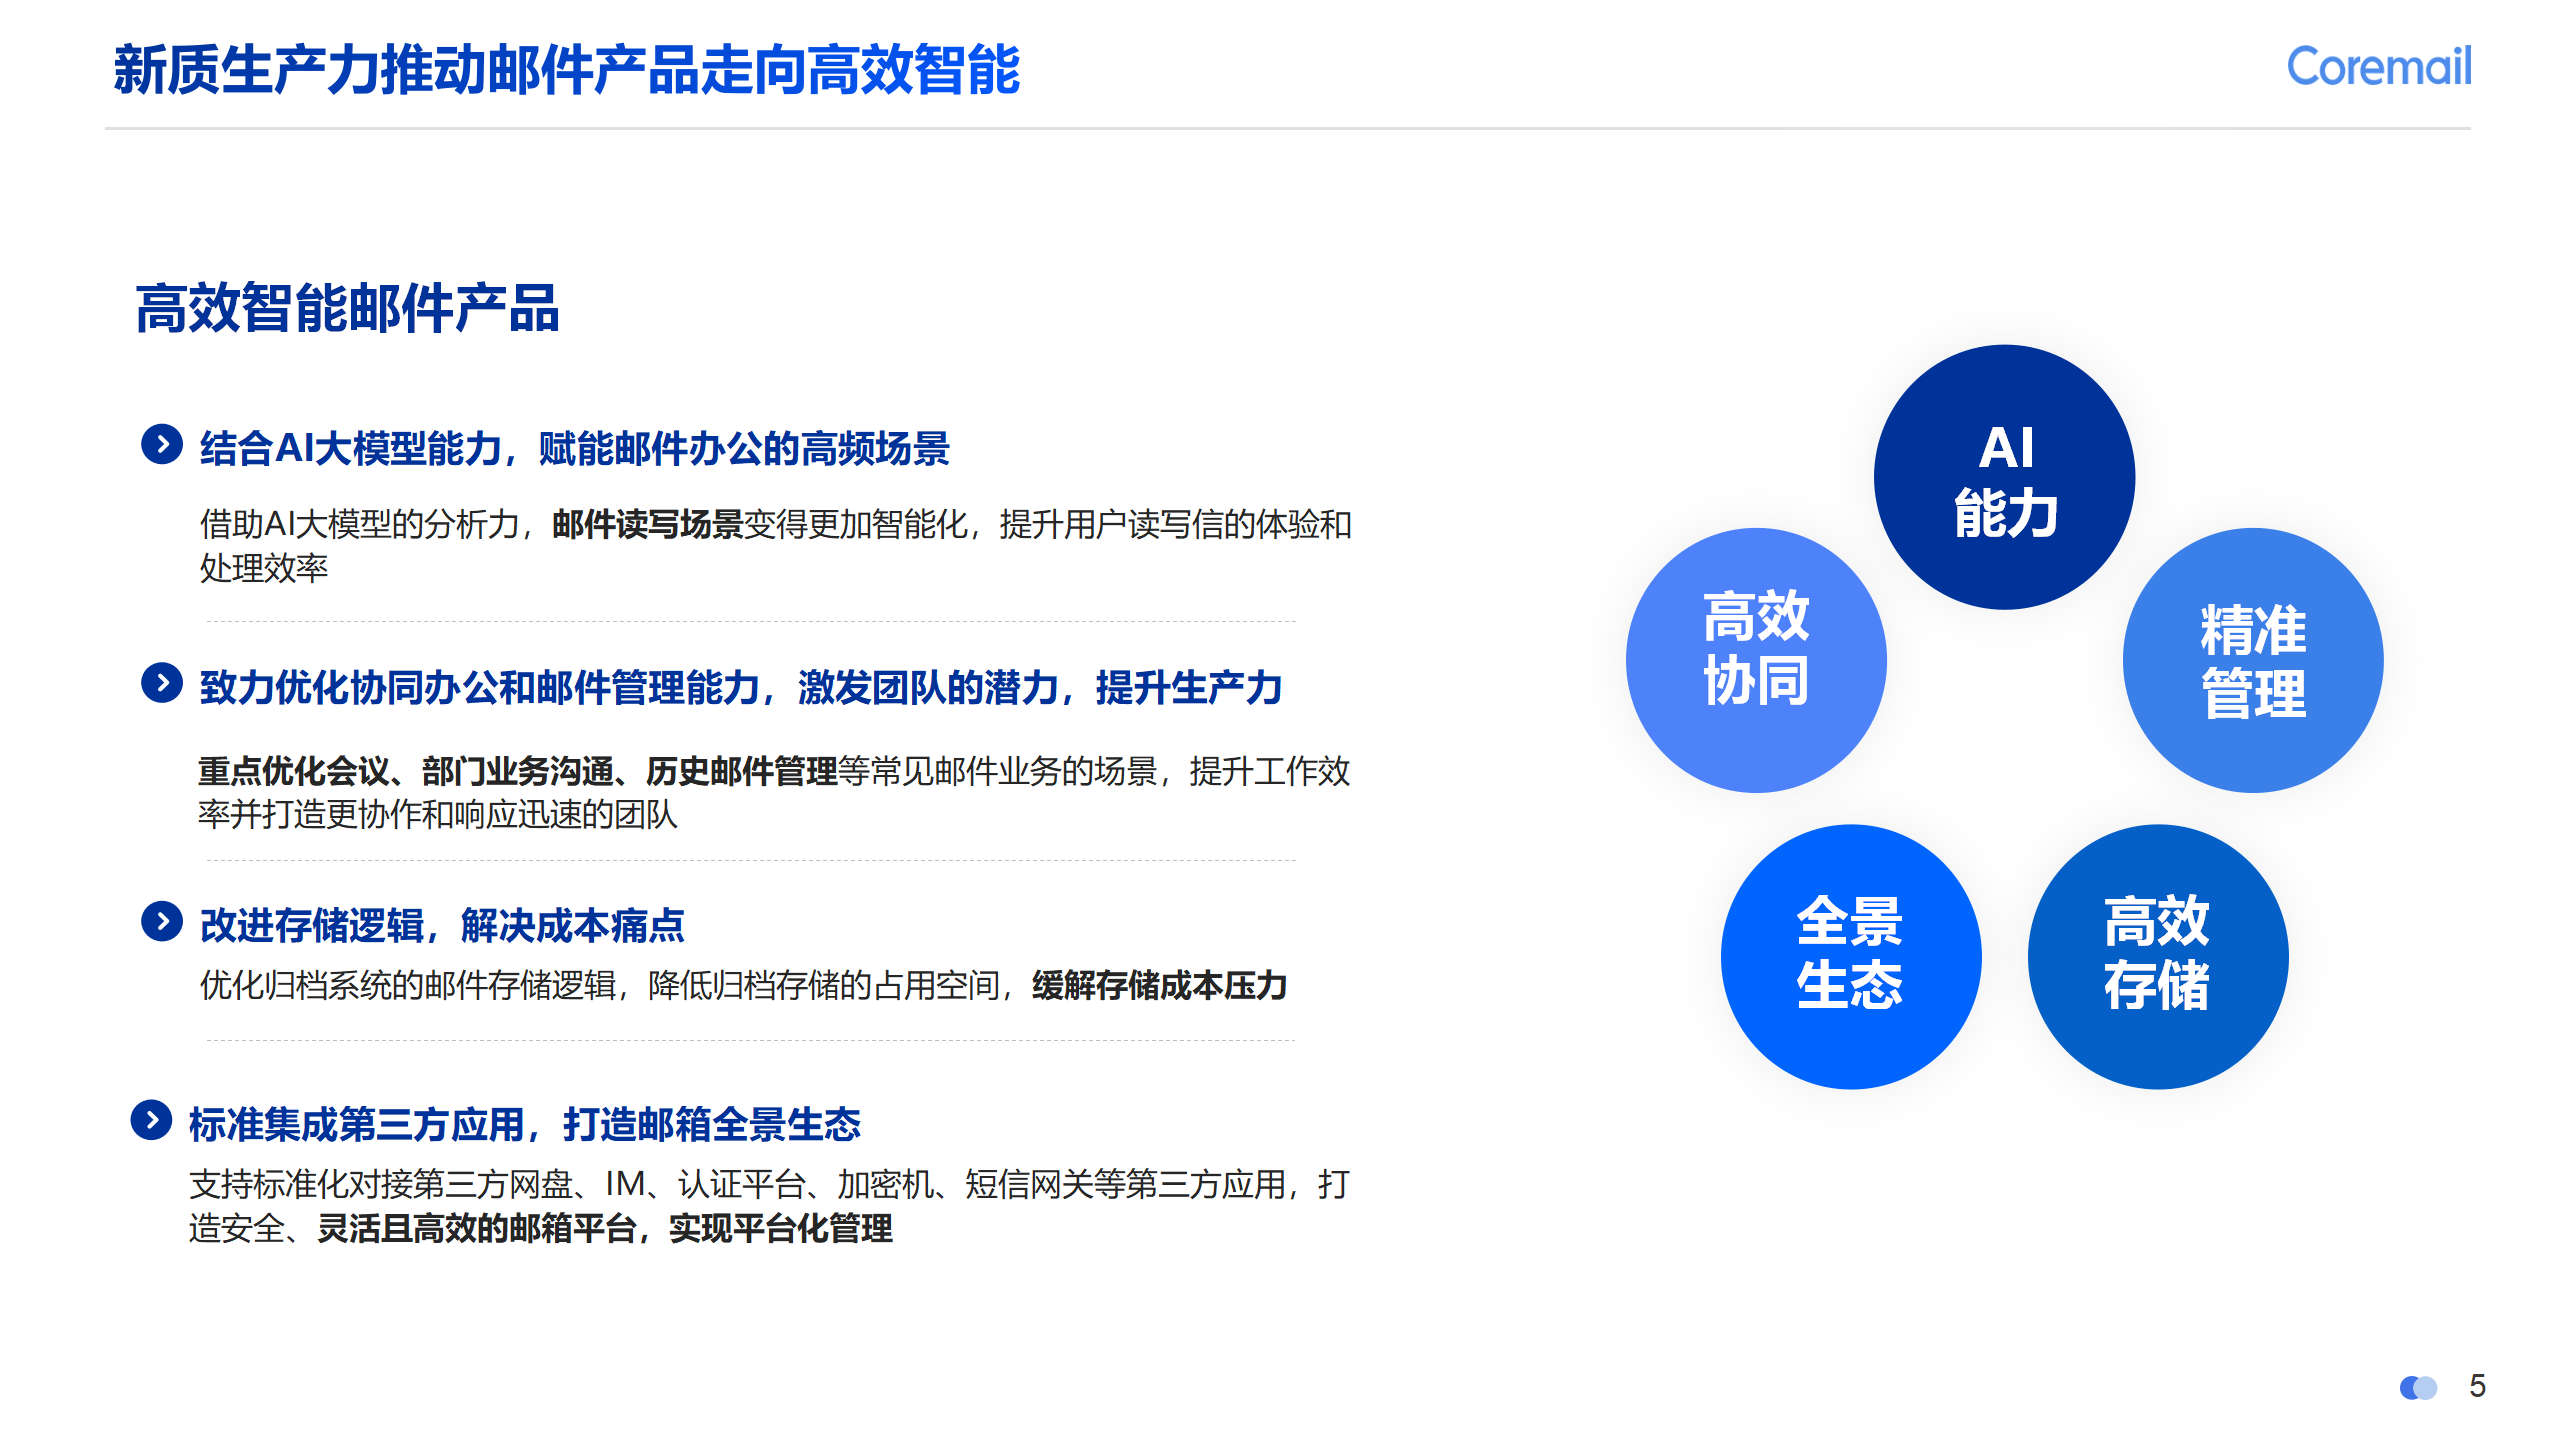The width and height of the screenshot is (2560, 1440).
Task: Click heading 结合AI大模型能力，赋能邮件办公的高频场景
Action: click(x=574, y=448)
